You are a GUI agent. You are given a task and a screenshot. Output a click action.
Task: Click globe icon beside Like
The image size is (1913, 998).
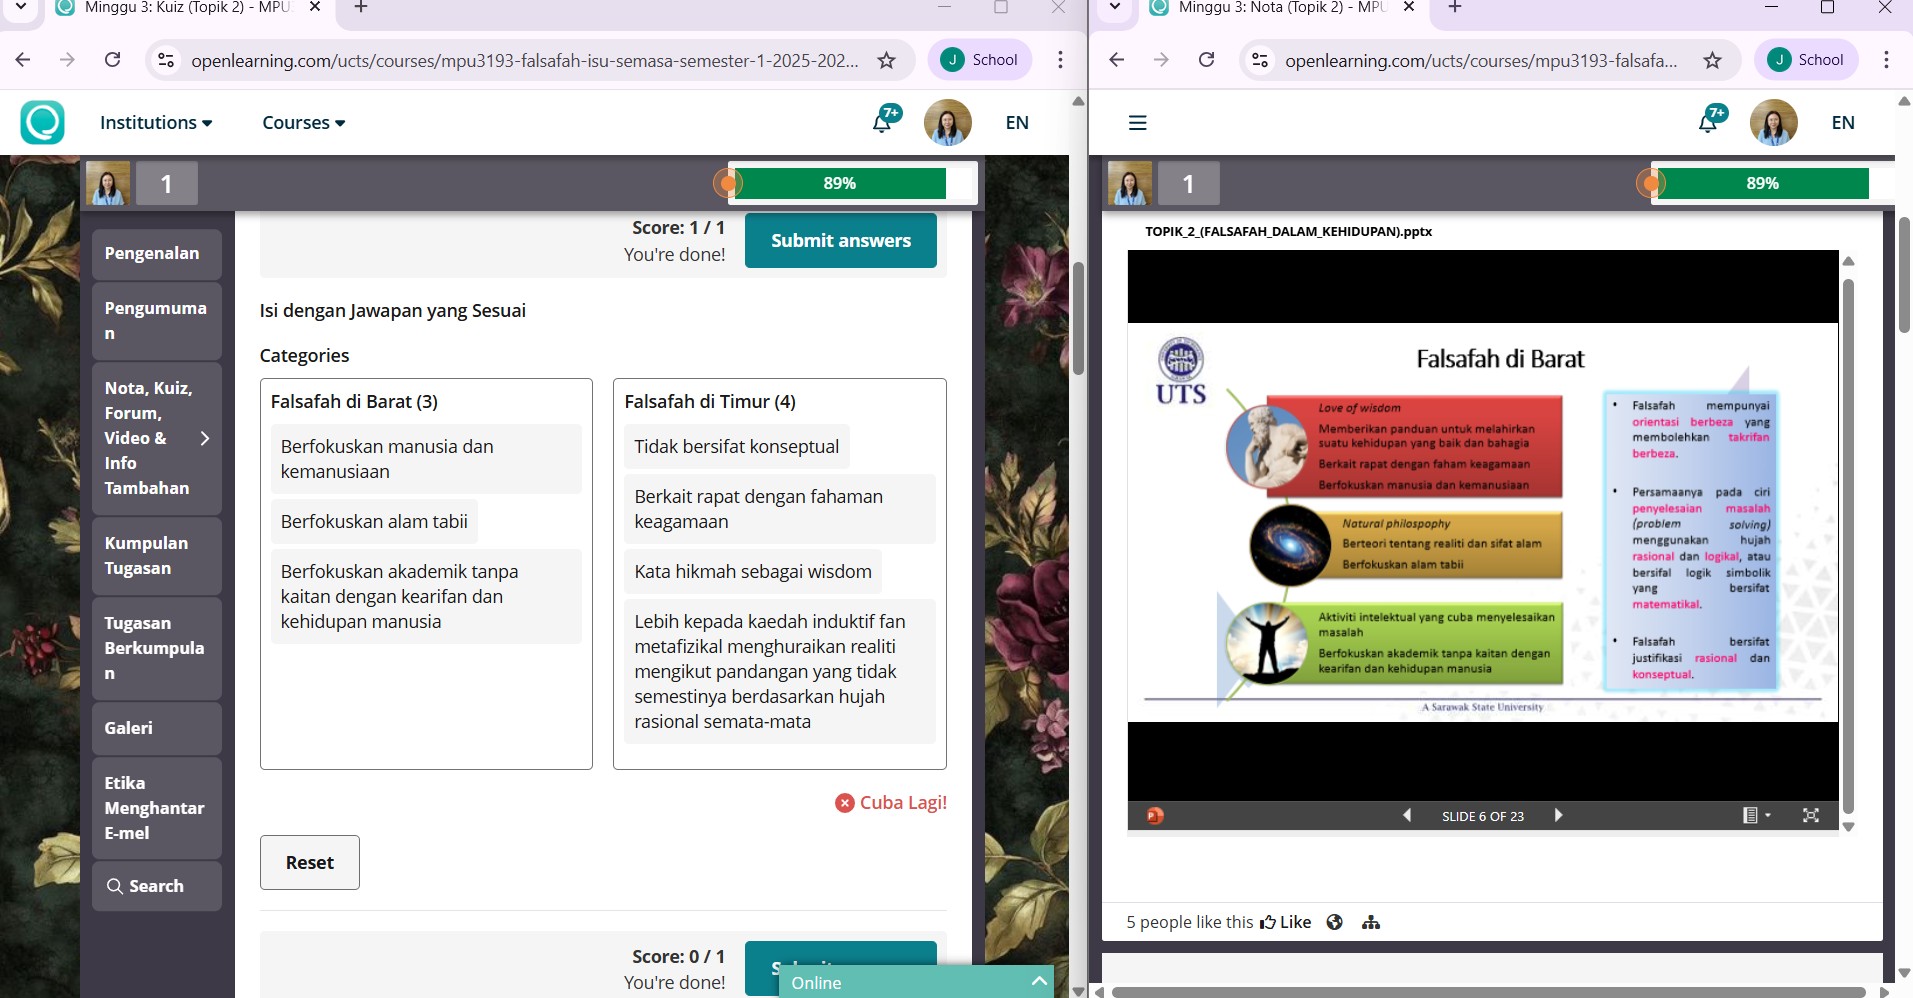click(1334, 922)
